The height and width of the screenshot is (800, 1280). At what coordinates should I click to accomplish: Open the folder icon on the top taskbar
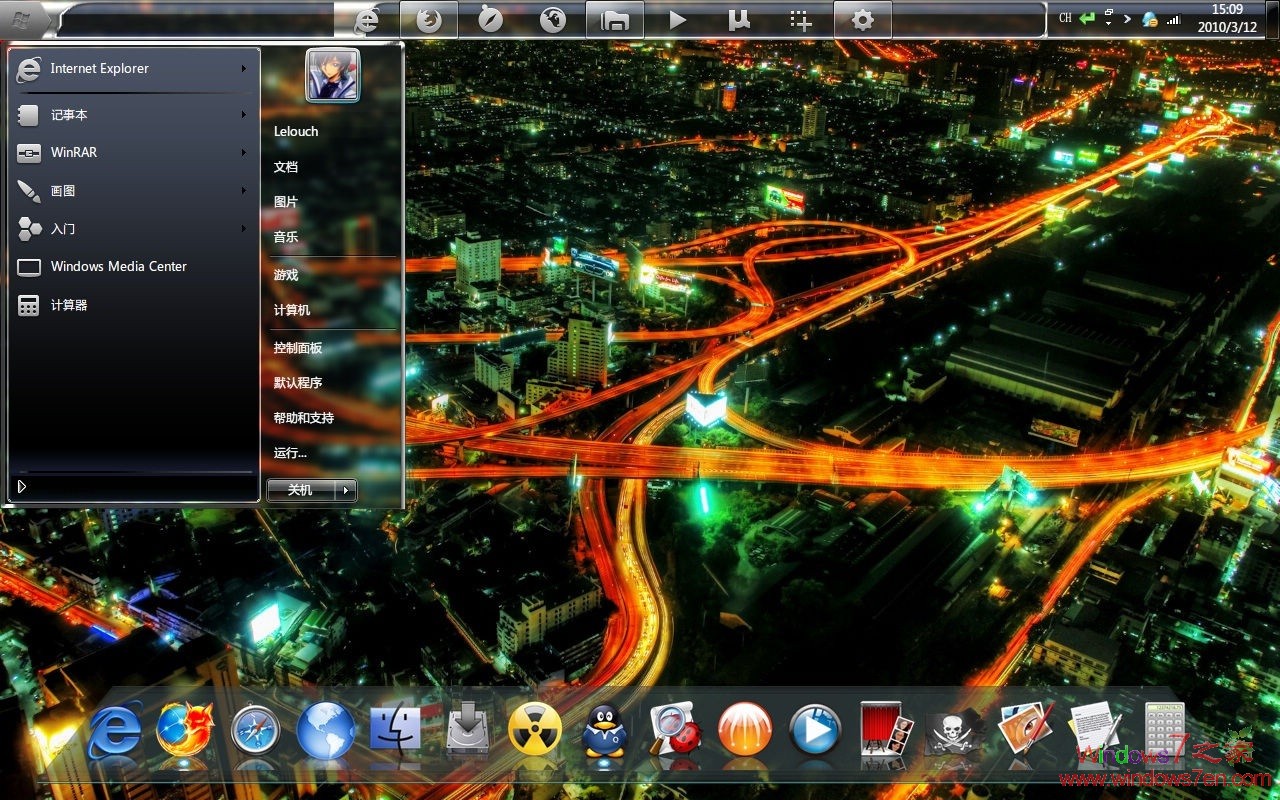(x=614, y=18)
